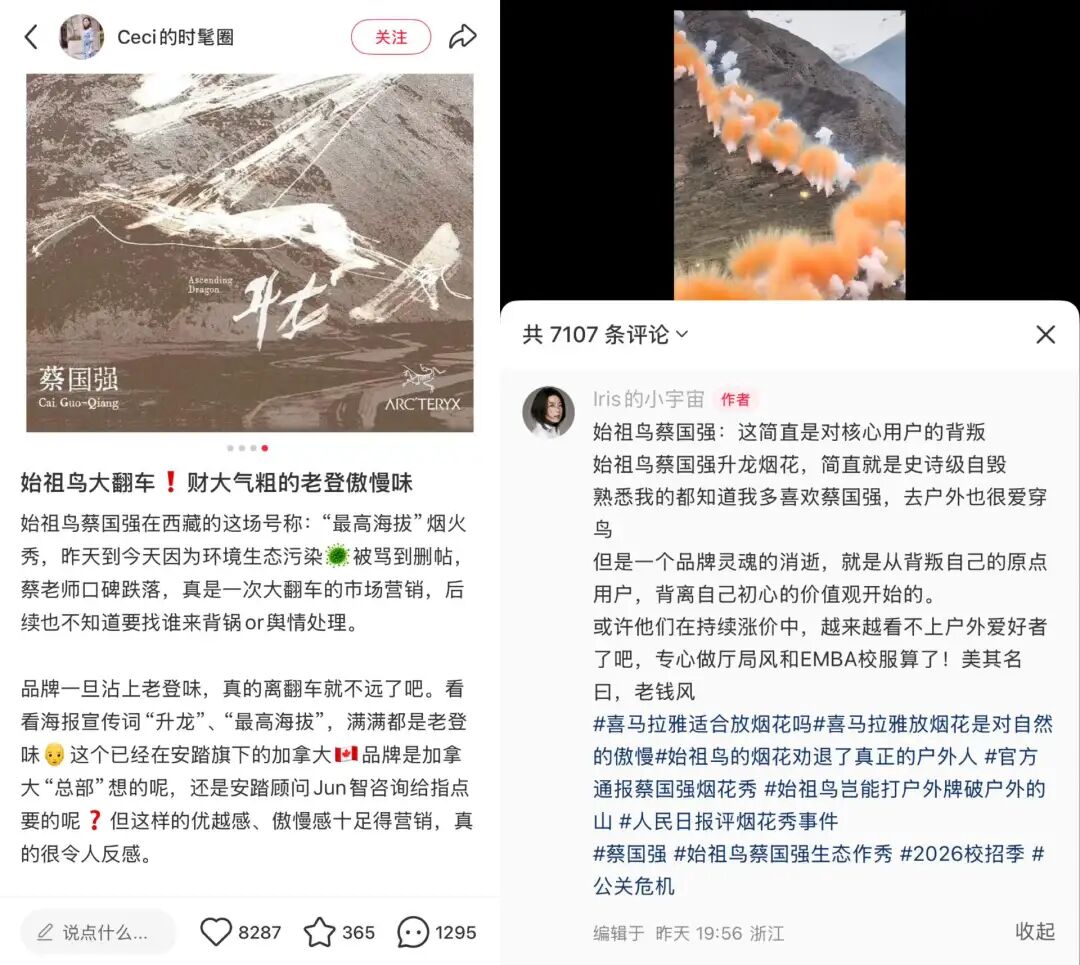This screenshot has width=1080, height=965.
Task: Open hashtag #人民日报评烟花秀事件
Action: point(728,821)
